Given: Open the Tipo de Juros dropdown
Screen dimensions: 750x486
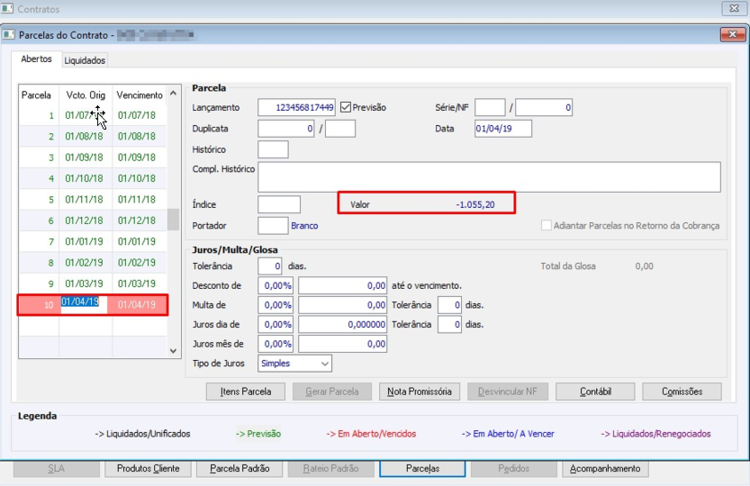Looking at the screenshot, I should tap(295, 364).
